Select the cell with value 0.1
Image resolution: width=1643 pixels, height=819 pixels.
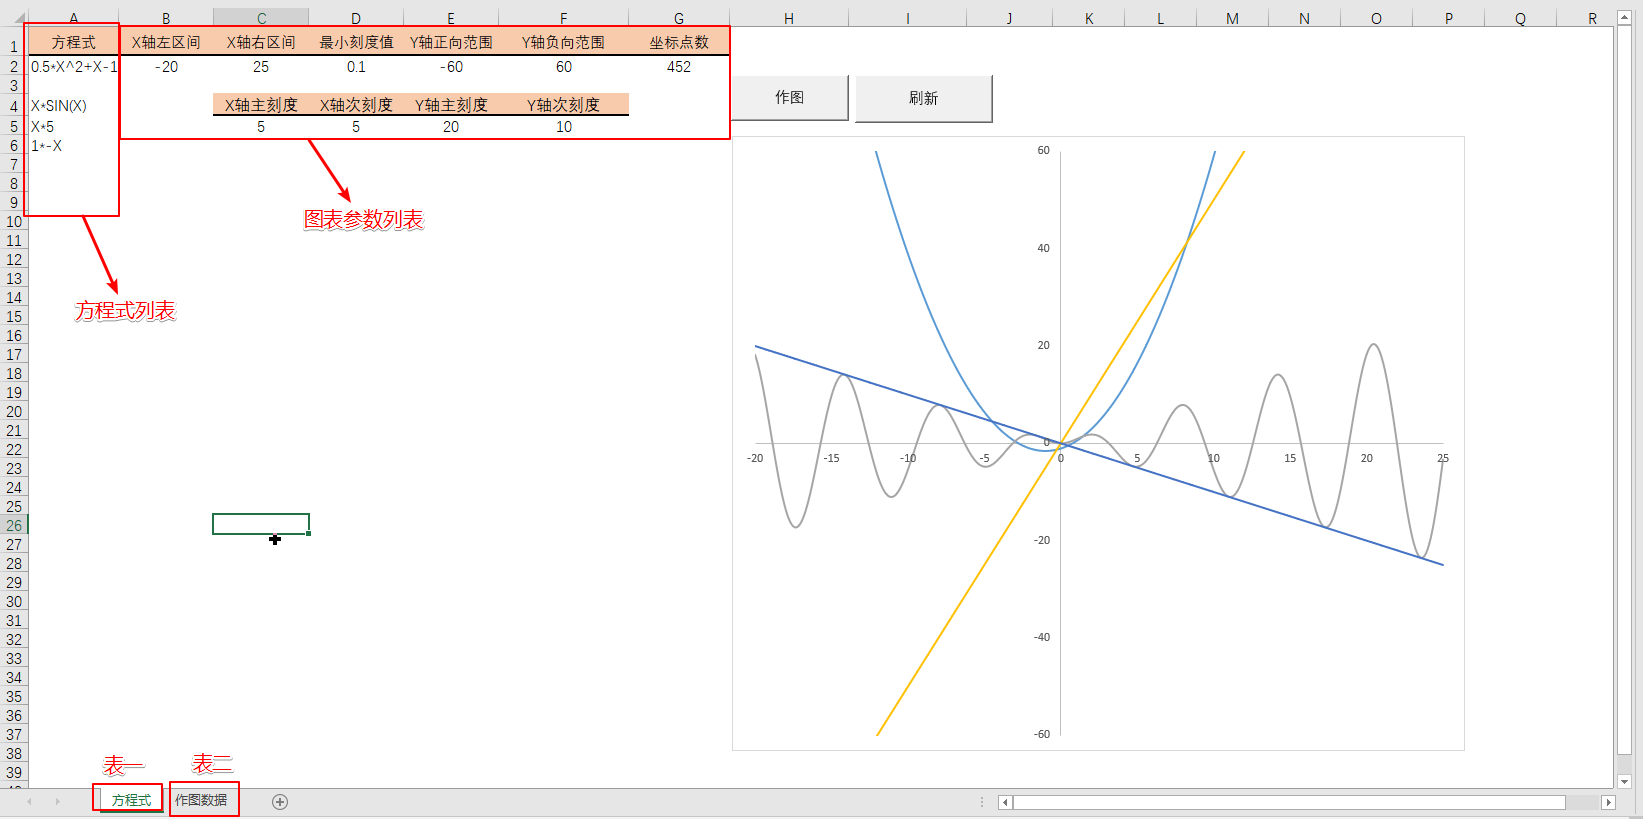click(x=356, y=67)
